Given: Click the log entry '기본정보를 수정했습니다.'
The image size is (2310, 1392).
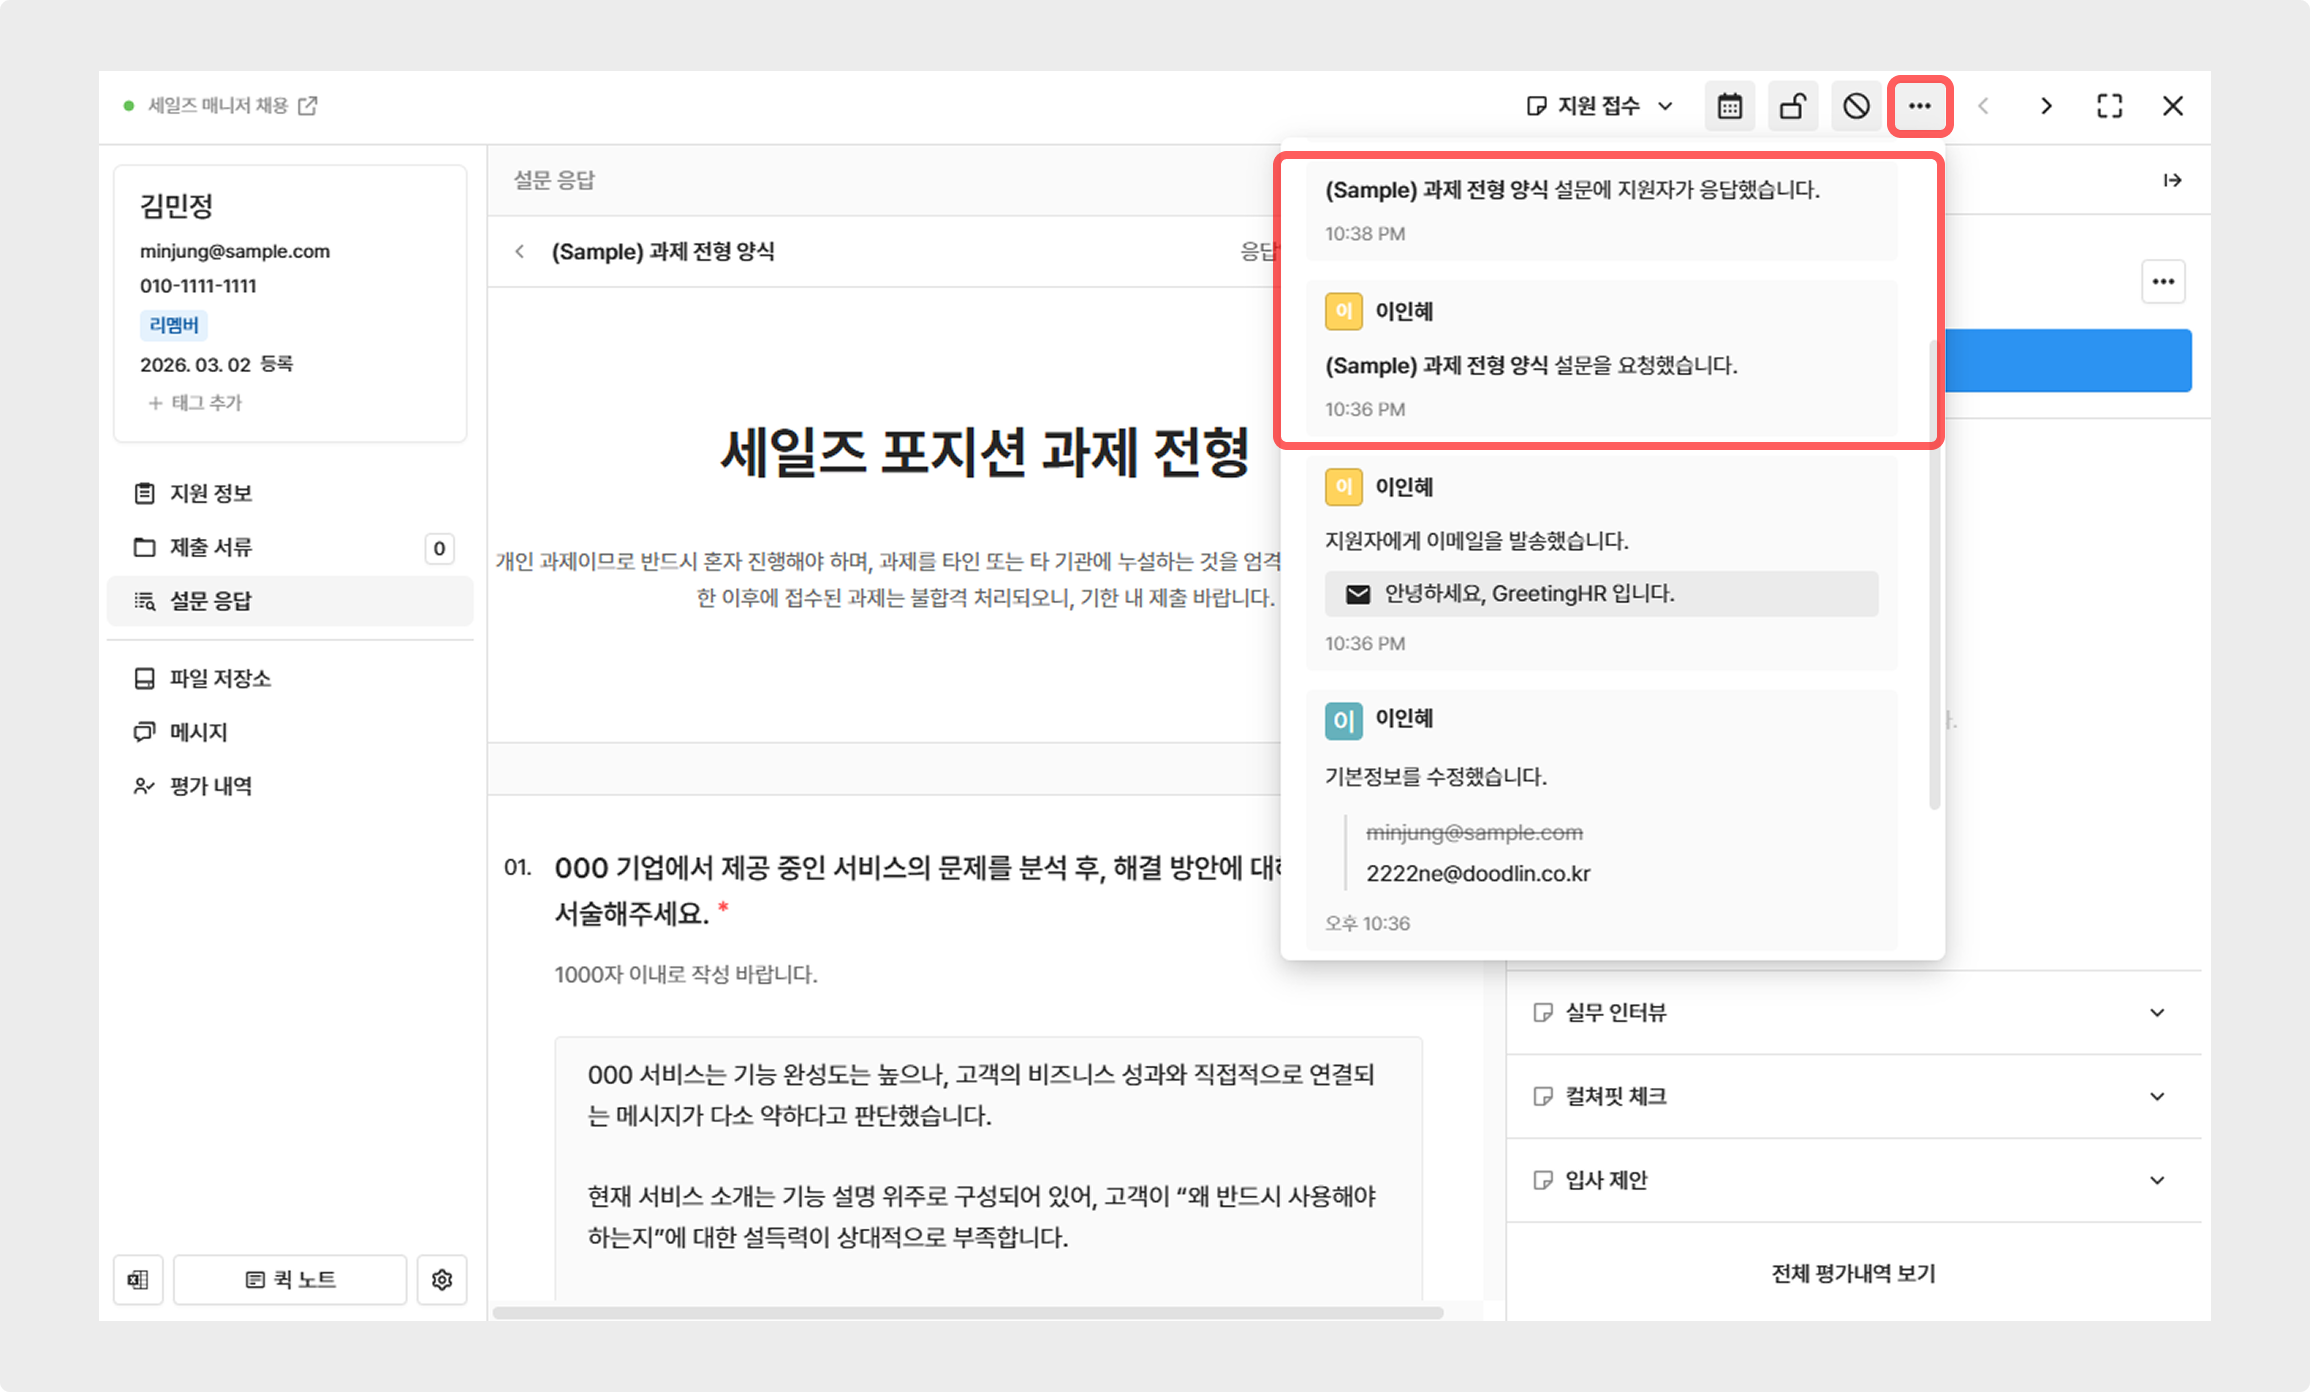Looking at the screenshot, I should tap(1436, 777).
